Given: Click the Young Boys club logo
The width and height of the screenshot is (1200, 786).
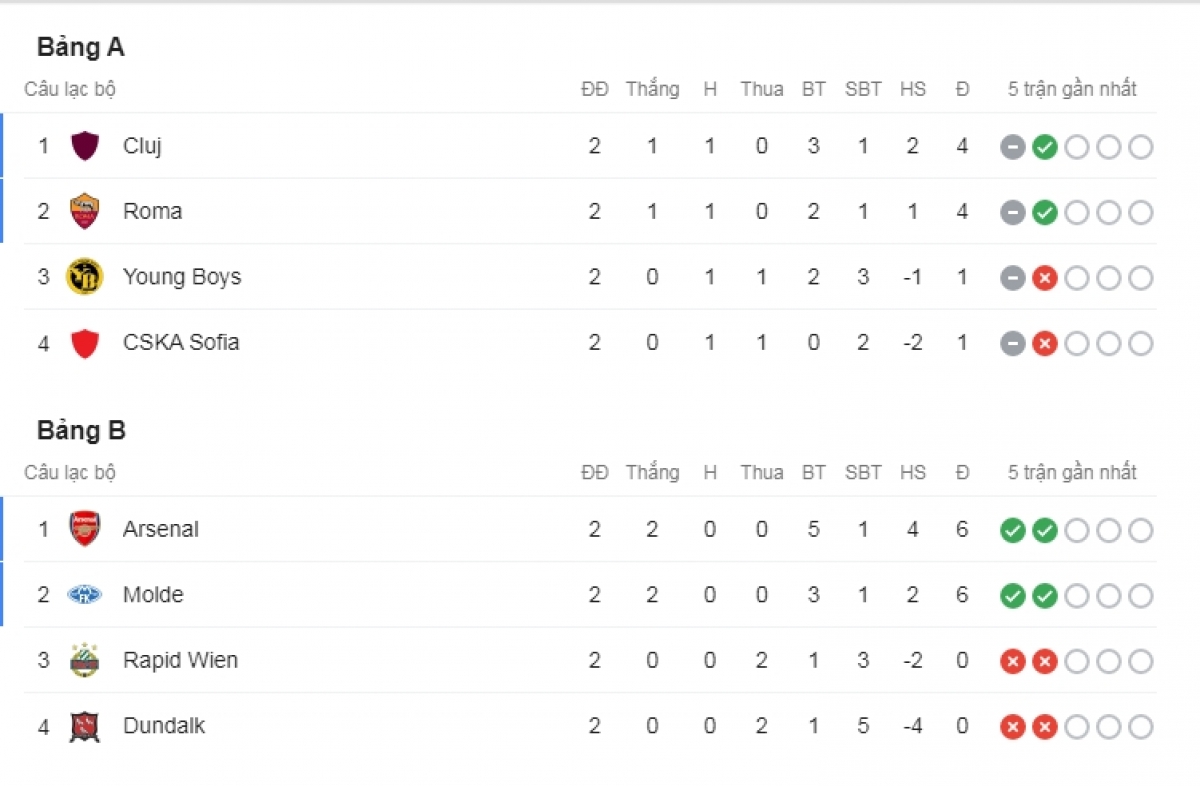Looking at the screenshot, I should pyautogui.click(x=85, y=277).
